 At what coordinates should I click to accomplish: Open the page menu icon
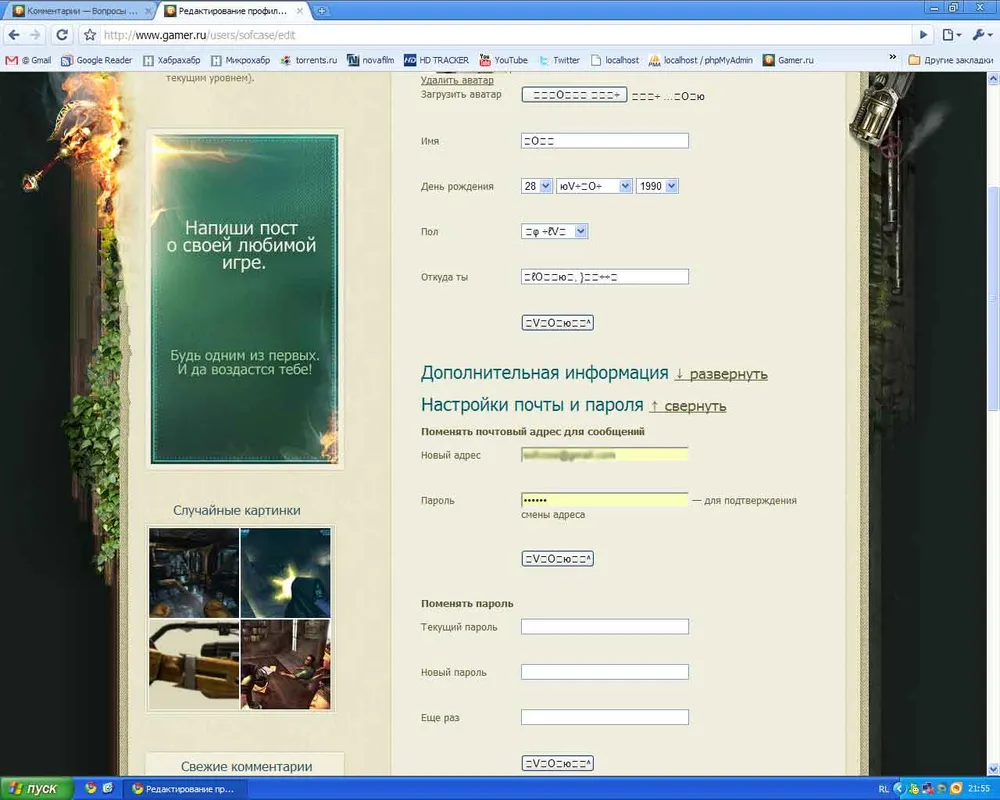[x=951, y=35]
